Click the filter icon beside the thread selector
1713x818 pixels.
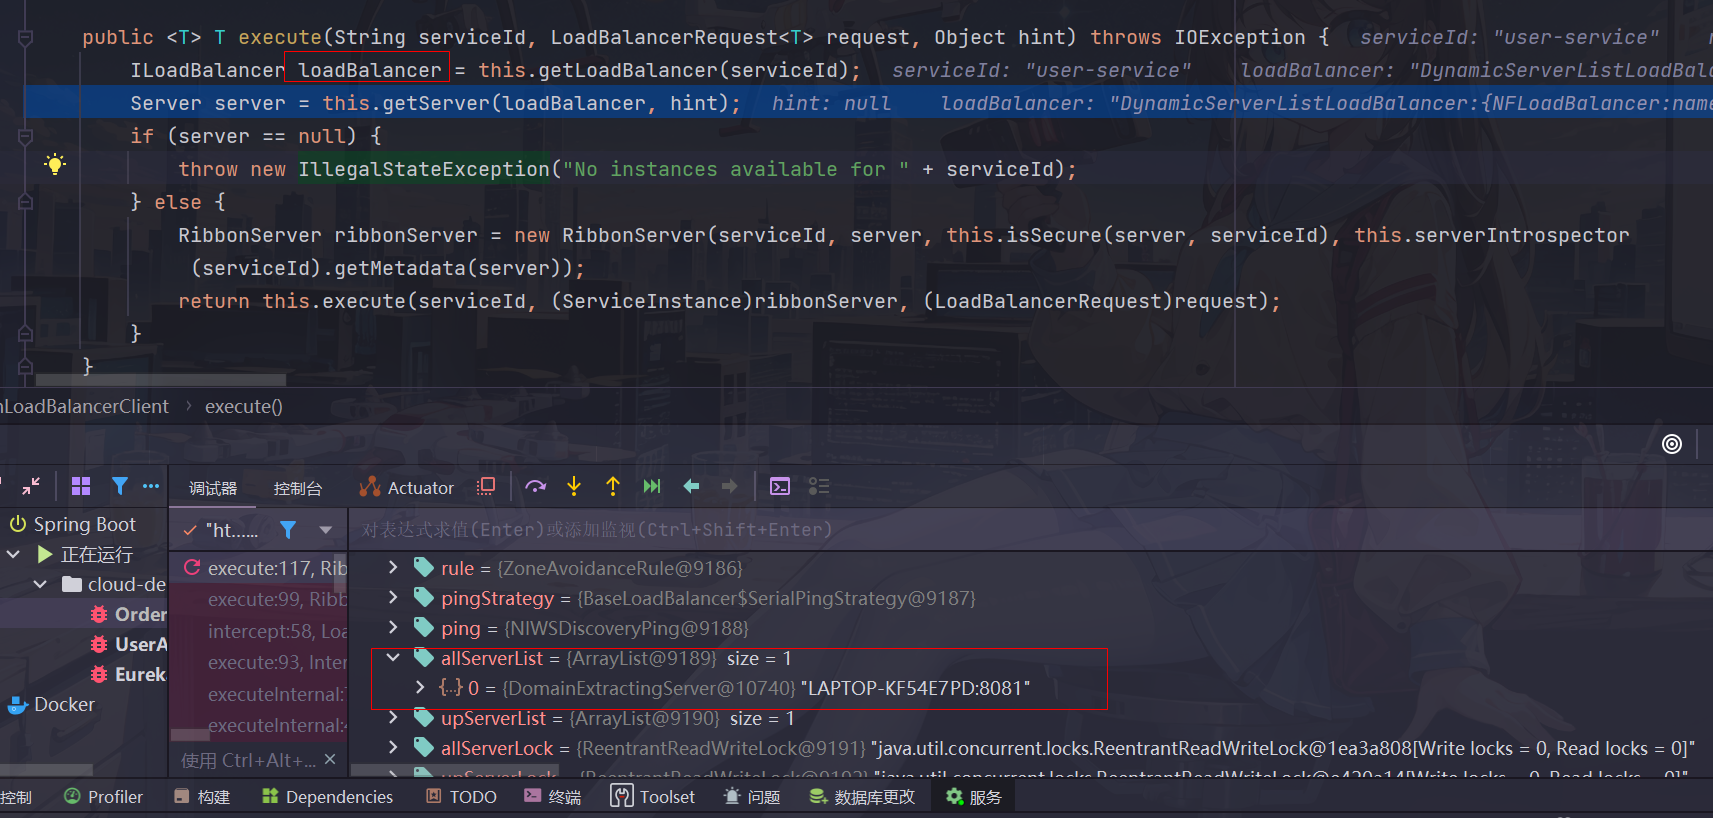pos(288,530)
